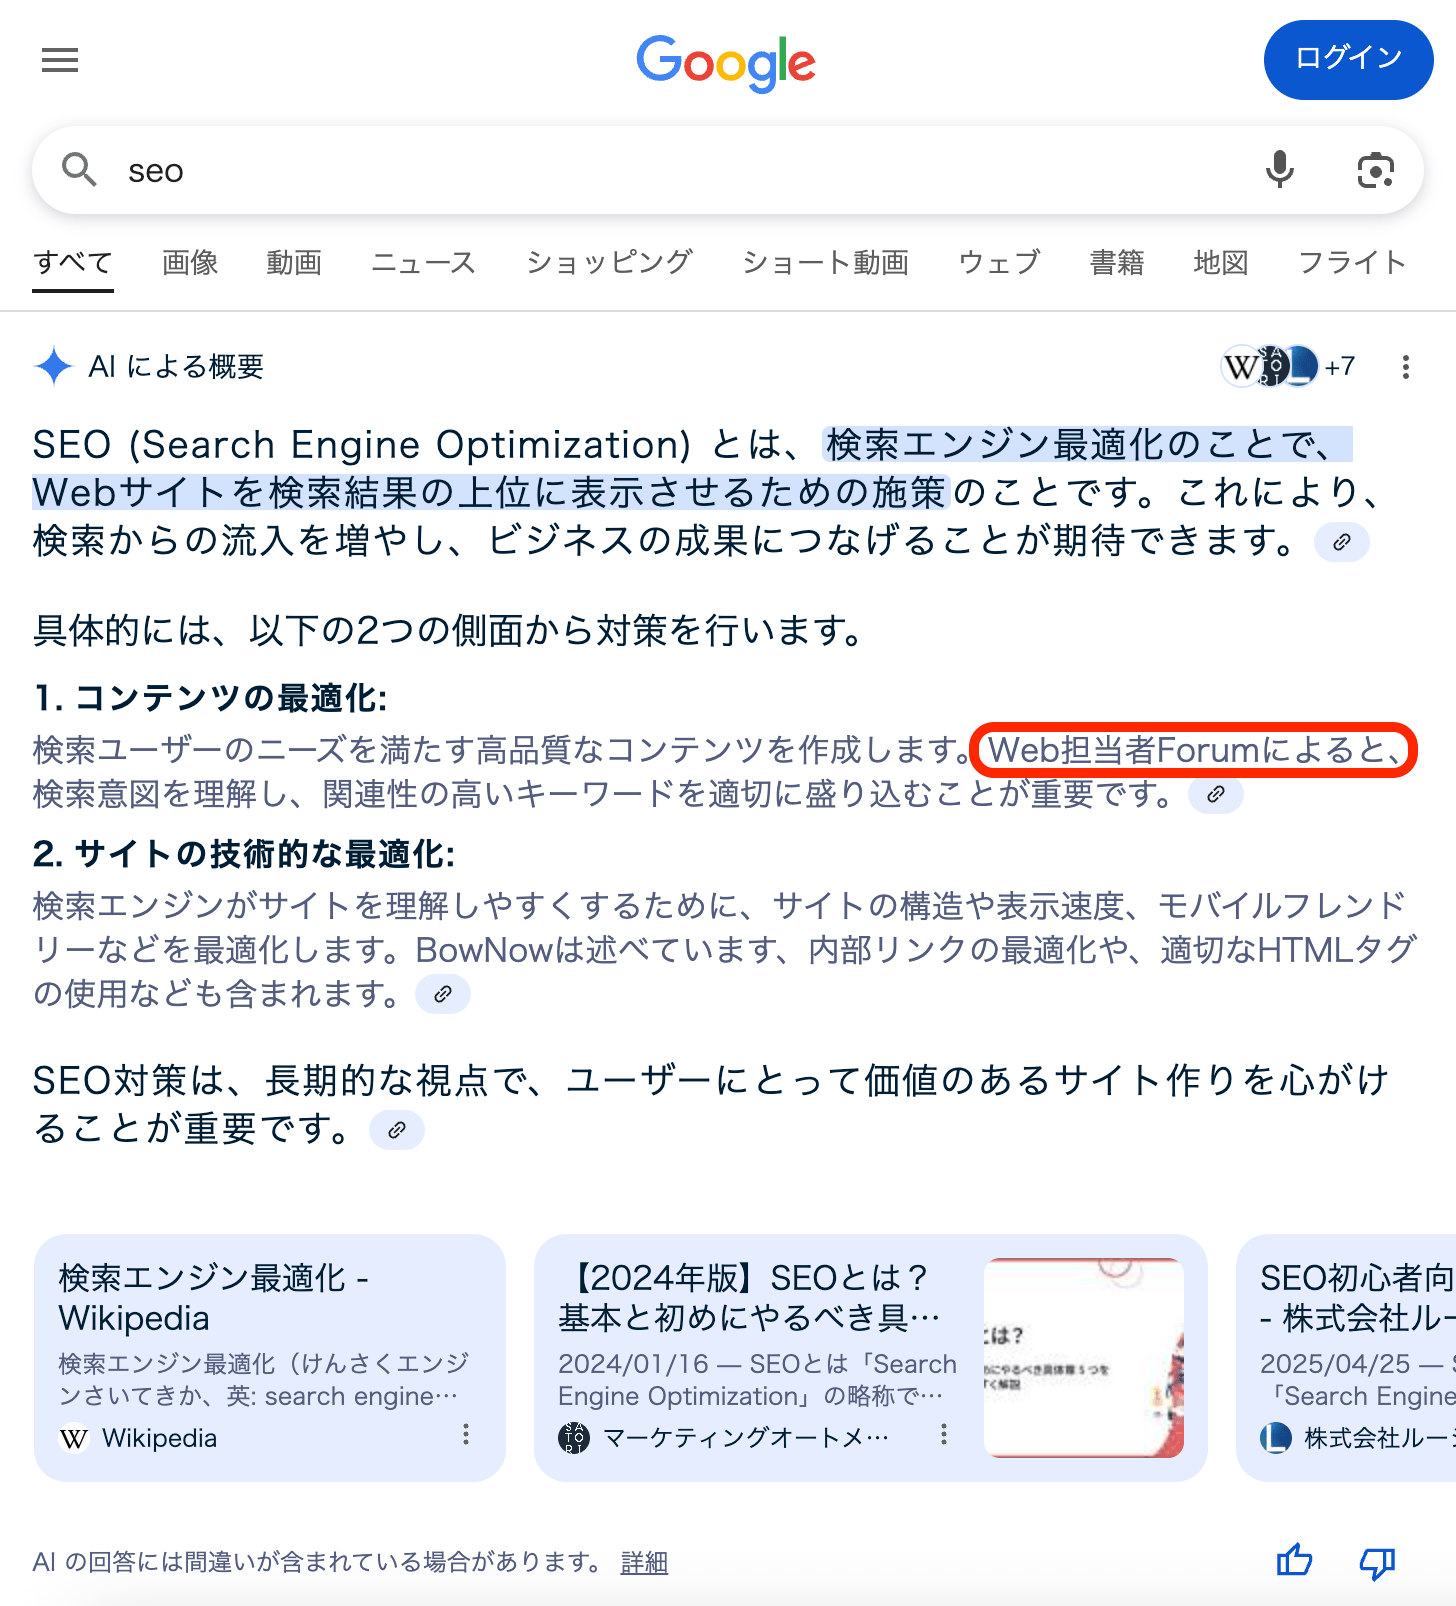Select the ショート動画 tab
This screenshot has width=1456, height=1606.
825,262
